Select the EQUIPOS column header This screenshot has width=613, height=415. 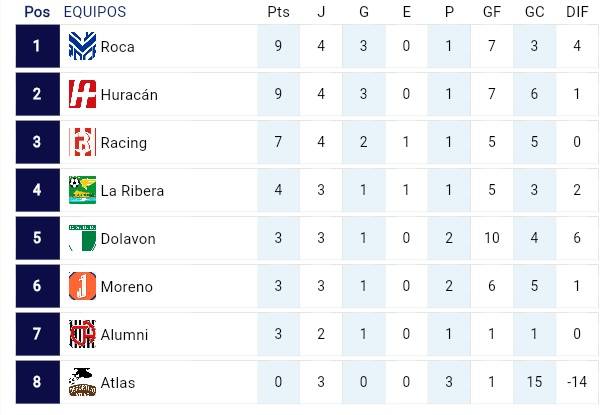(x=95, y=12)
